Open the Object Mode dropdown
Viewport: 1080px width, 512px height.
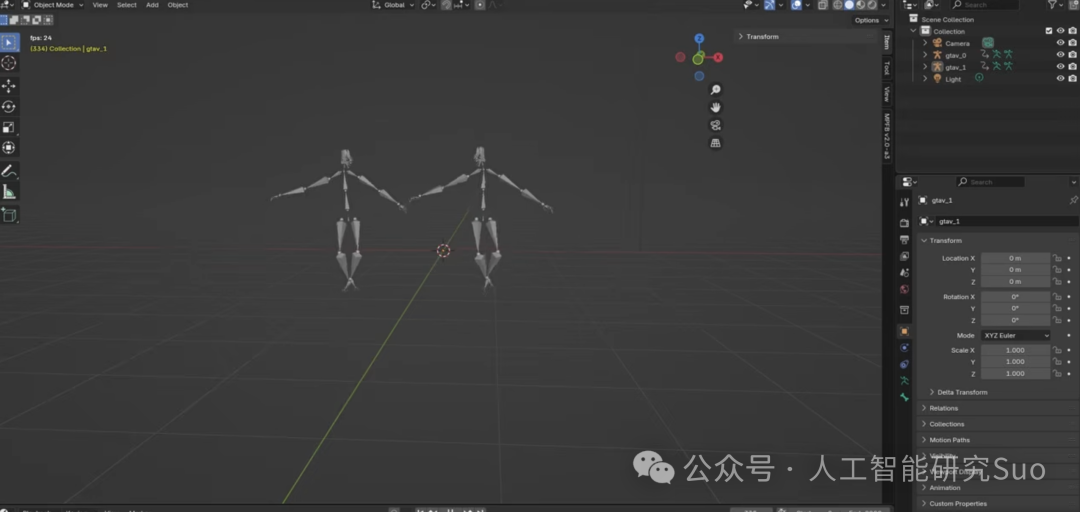(x=52, y=5)
